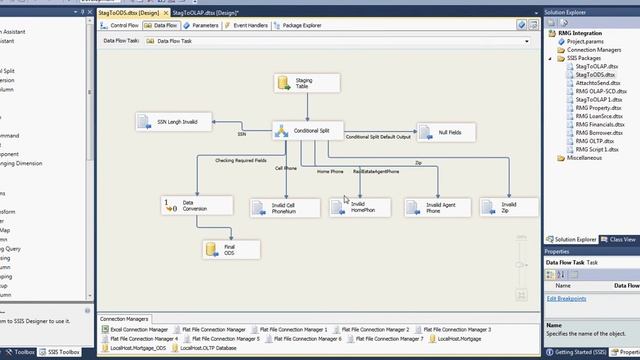Switch to the SSIS Toolbox tab
The height and width of the screenshot is (360, 640).
(60, 352)
